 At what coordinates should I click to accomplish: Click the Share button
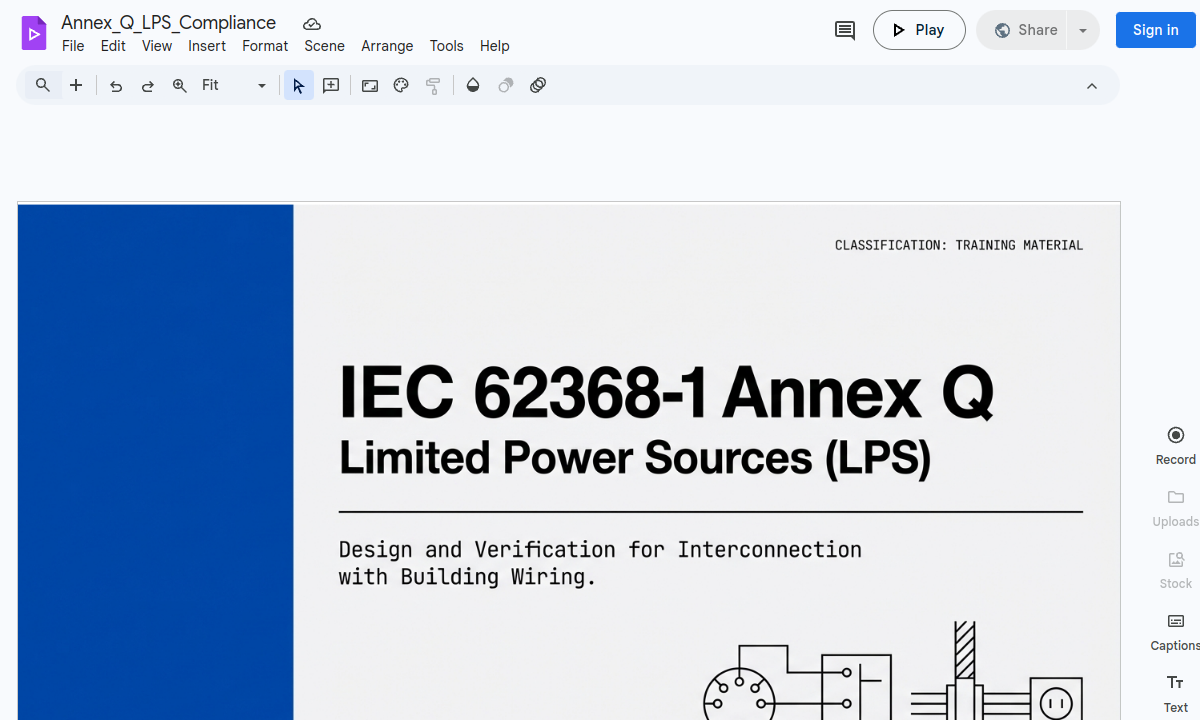coord(1027,30)
